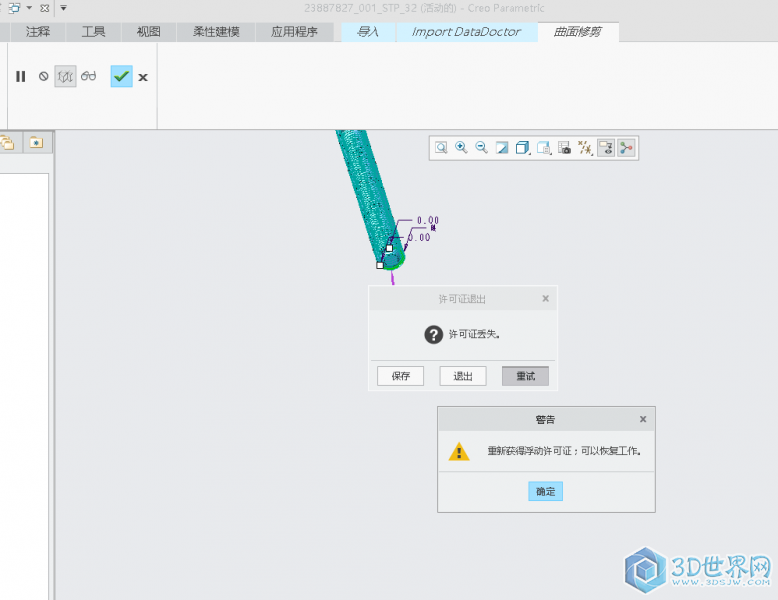Click the close windows icon in quick access
This screenshot has width=778, height=600.
[x=44, y=8]
